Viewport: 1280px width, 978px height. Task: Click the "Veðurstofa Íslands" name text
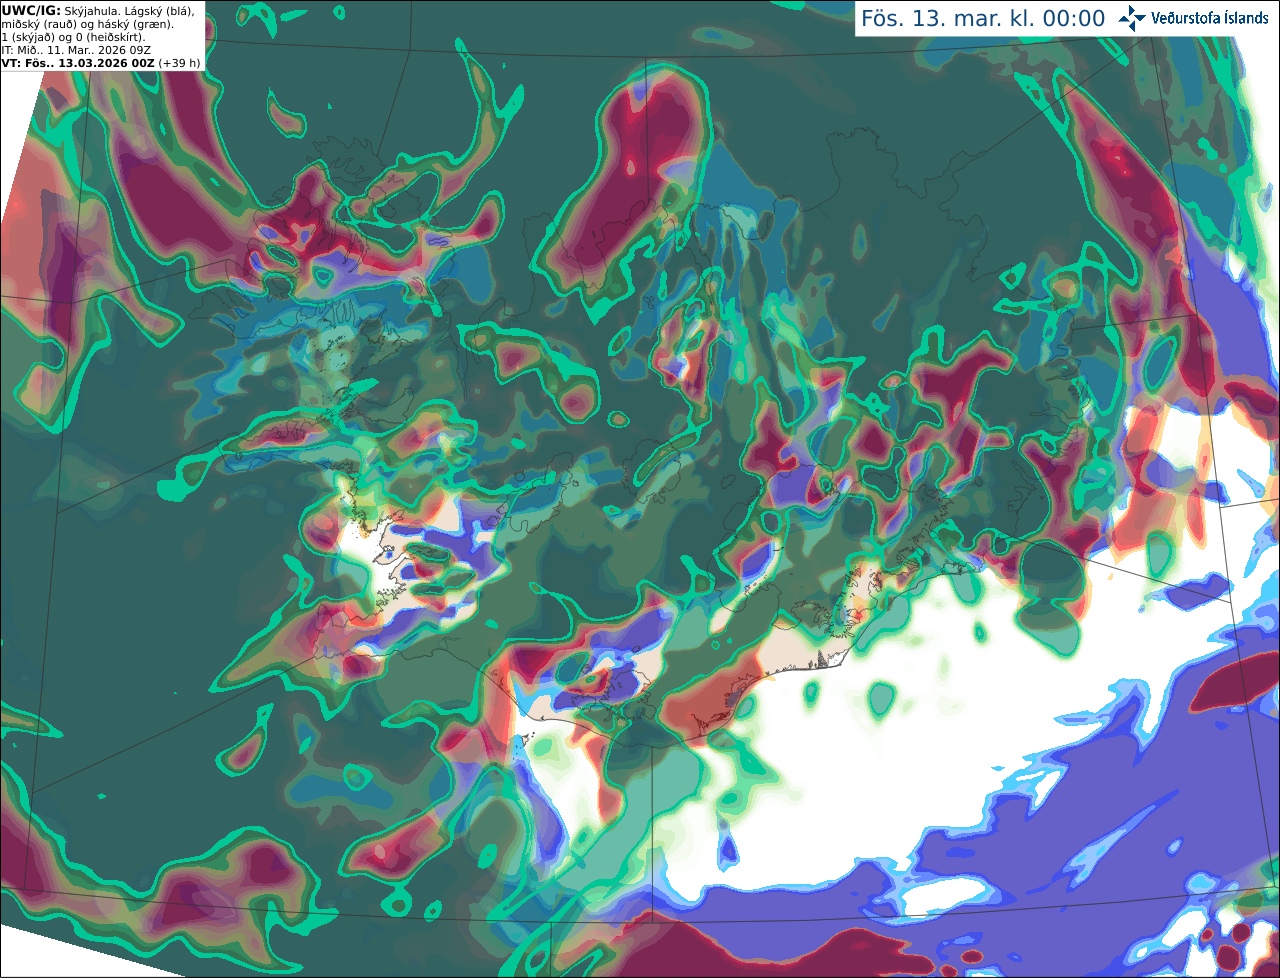[1210, 18]
